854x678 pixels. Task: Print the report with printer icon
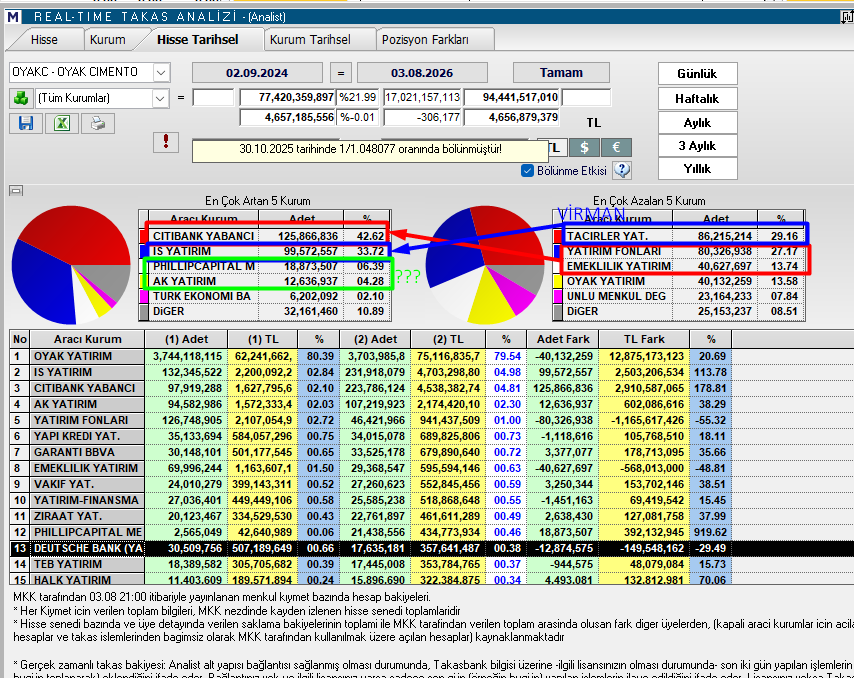pos(98,123)
